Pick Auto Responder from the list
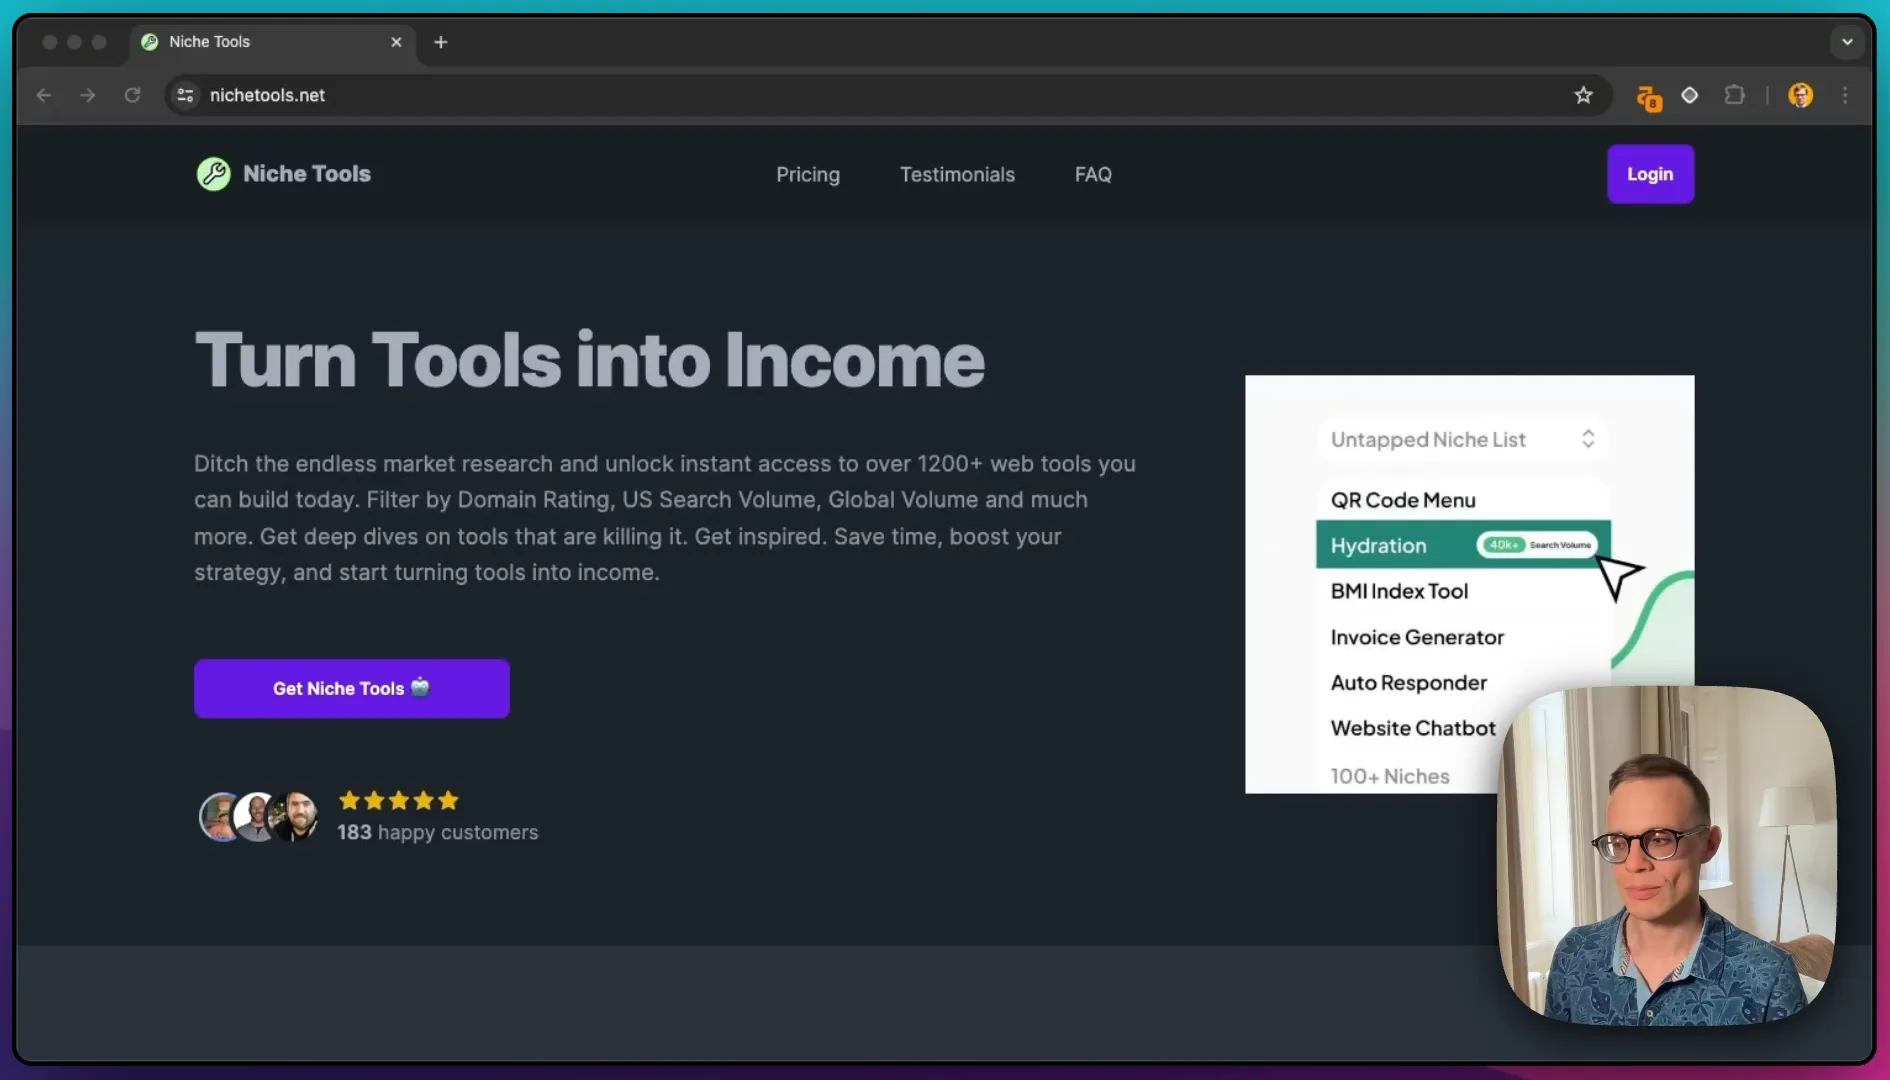Image resolution: width=1890 pixels, height=1080 pixels. [x=1408, y=683]
